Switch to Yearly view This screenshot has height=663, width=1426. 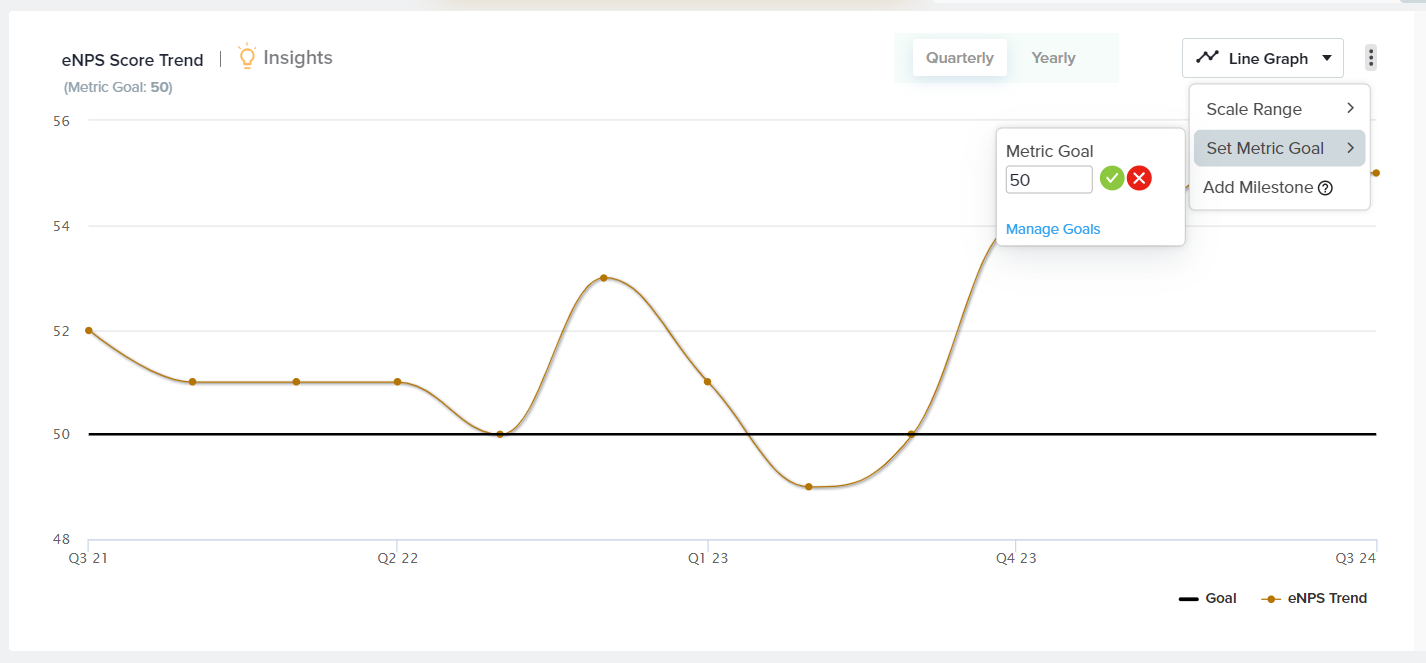pyautogui.click(x=1053, y=58)
